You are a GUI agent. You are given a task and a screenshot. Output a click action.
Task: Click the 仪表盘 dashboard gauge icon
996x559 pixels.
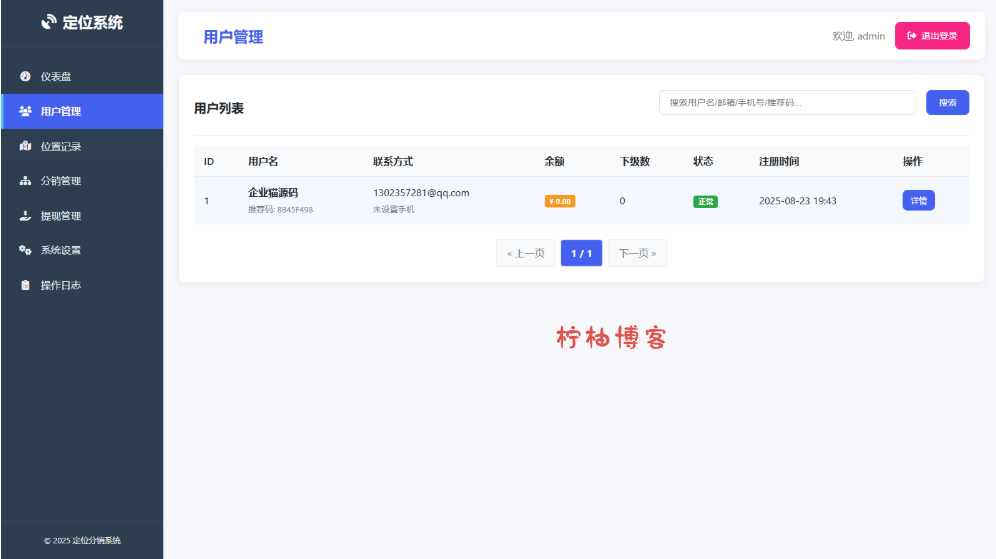pyautogui.click(x=26, y=77)
